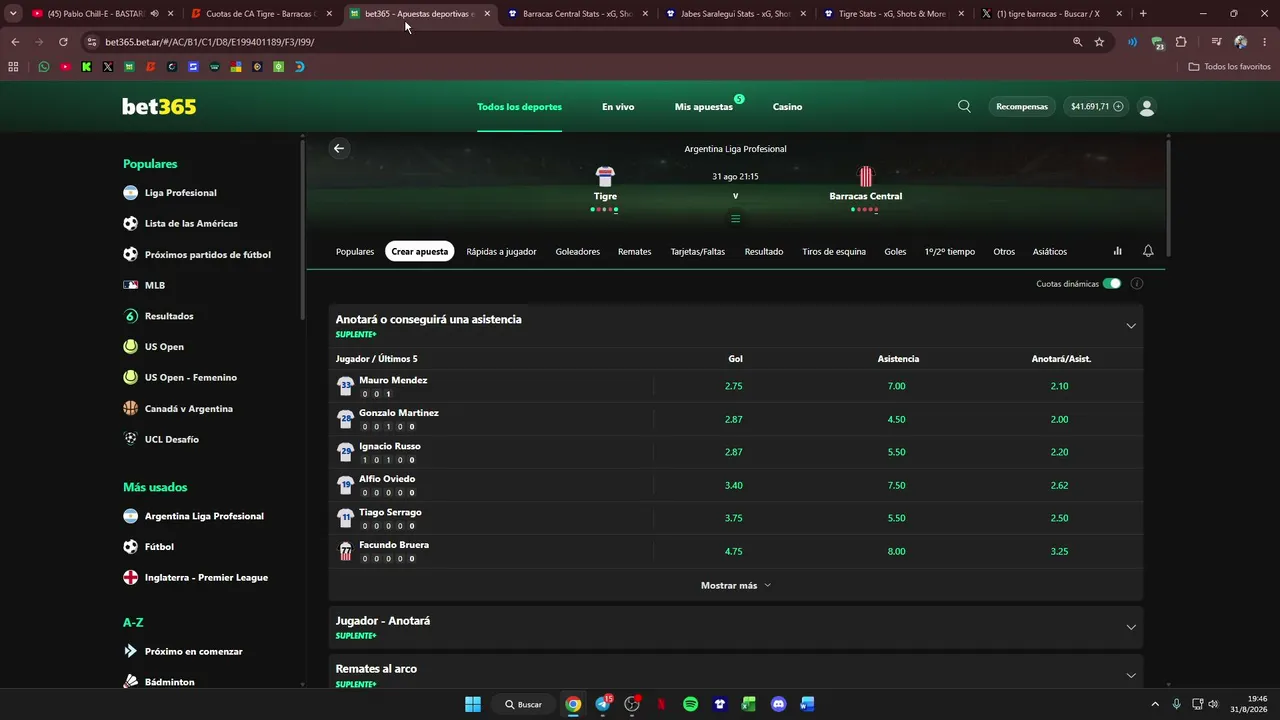Click the Tigre team shirt icon
Screen dimensions: 1280x720
605,177
